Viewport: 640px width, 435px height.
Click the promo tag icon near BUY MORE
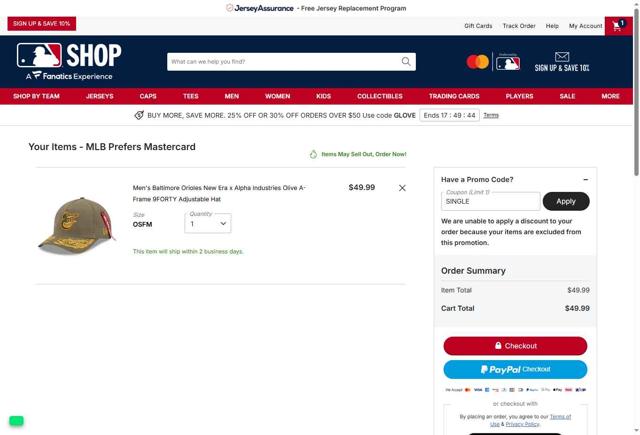139,115
